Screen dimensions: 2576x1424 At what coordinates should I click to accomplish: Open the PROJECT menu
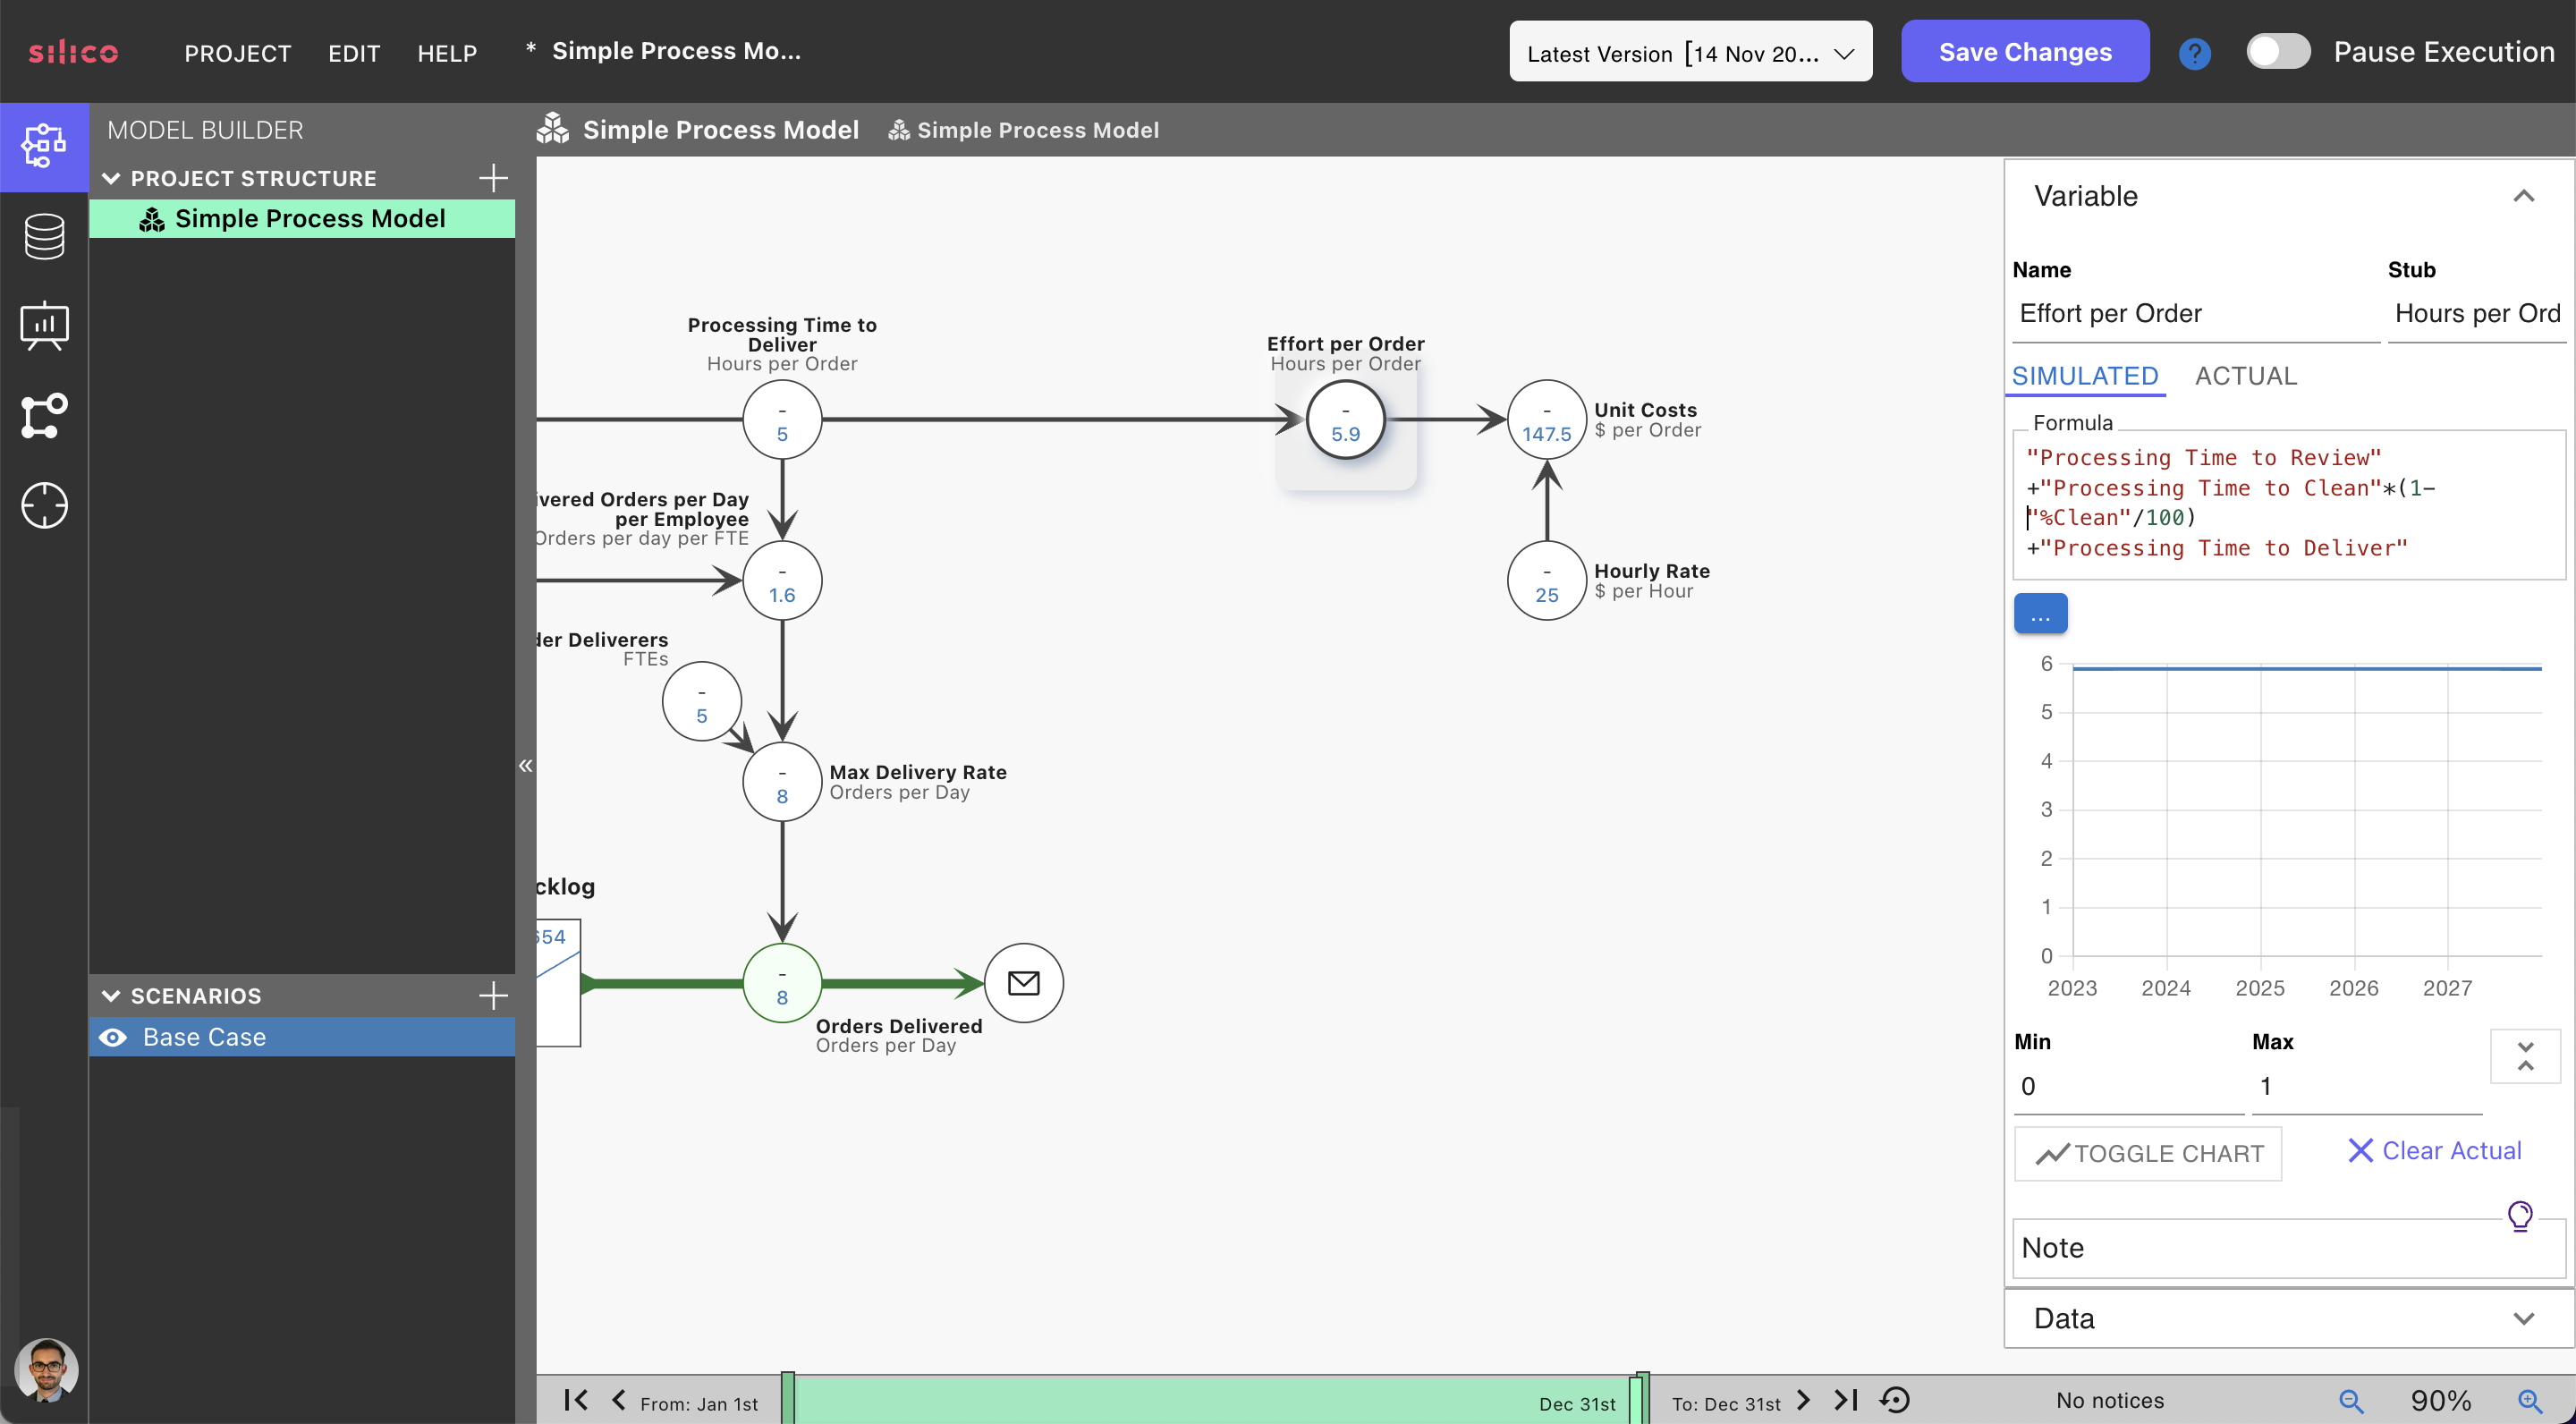[x=238, y=53]
